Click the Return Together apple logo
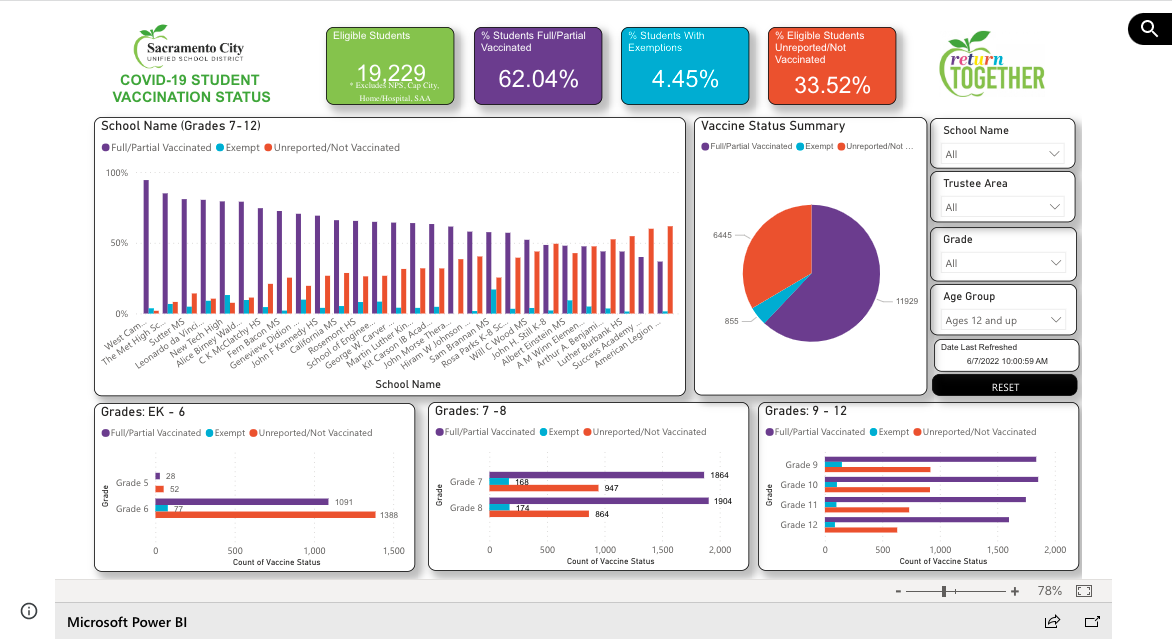Screen dimensions: 1172x644 pyautogui.click(x=992, y=65)
